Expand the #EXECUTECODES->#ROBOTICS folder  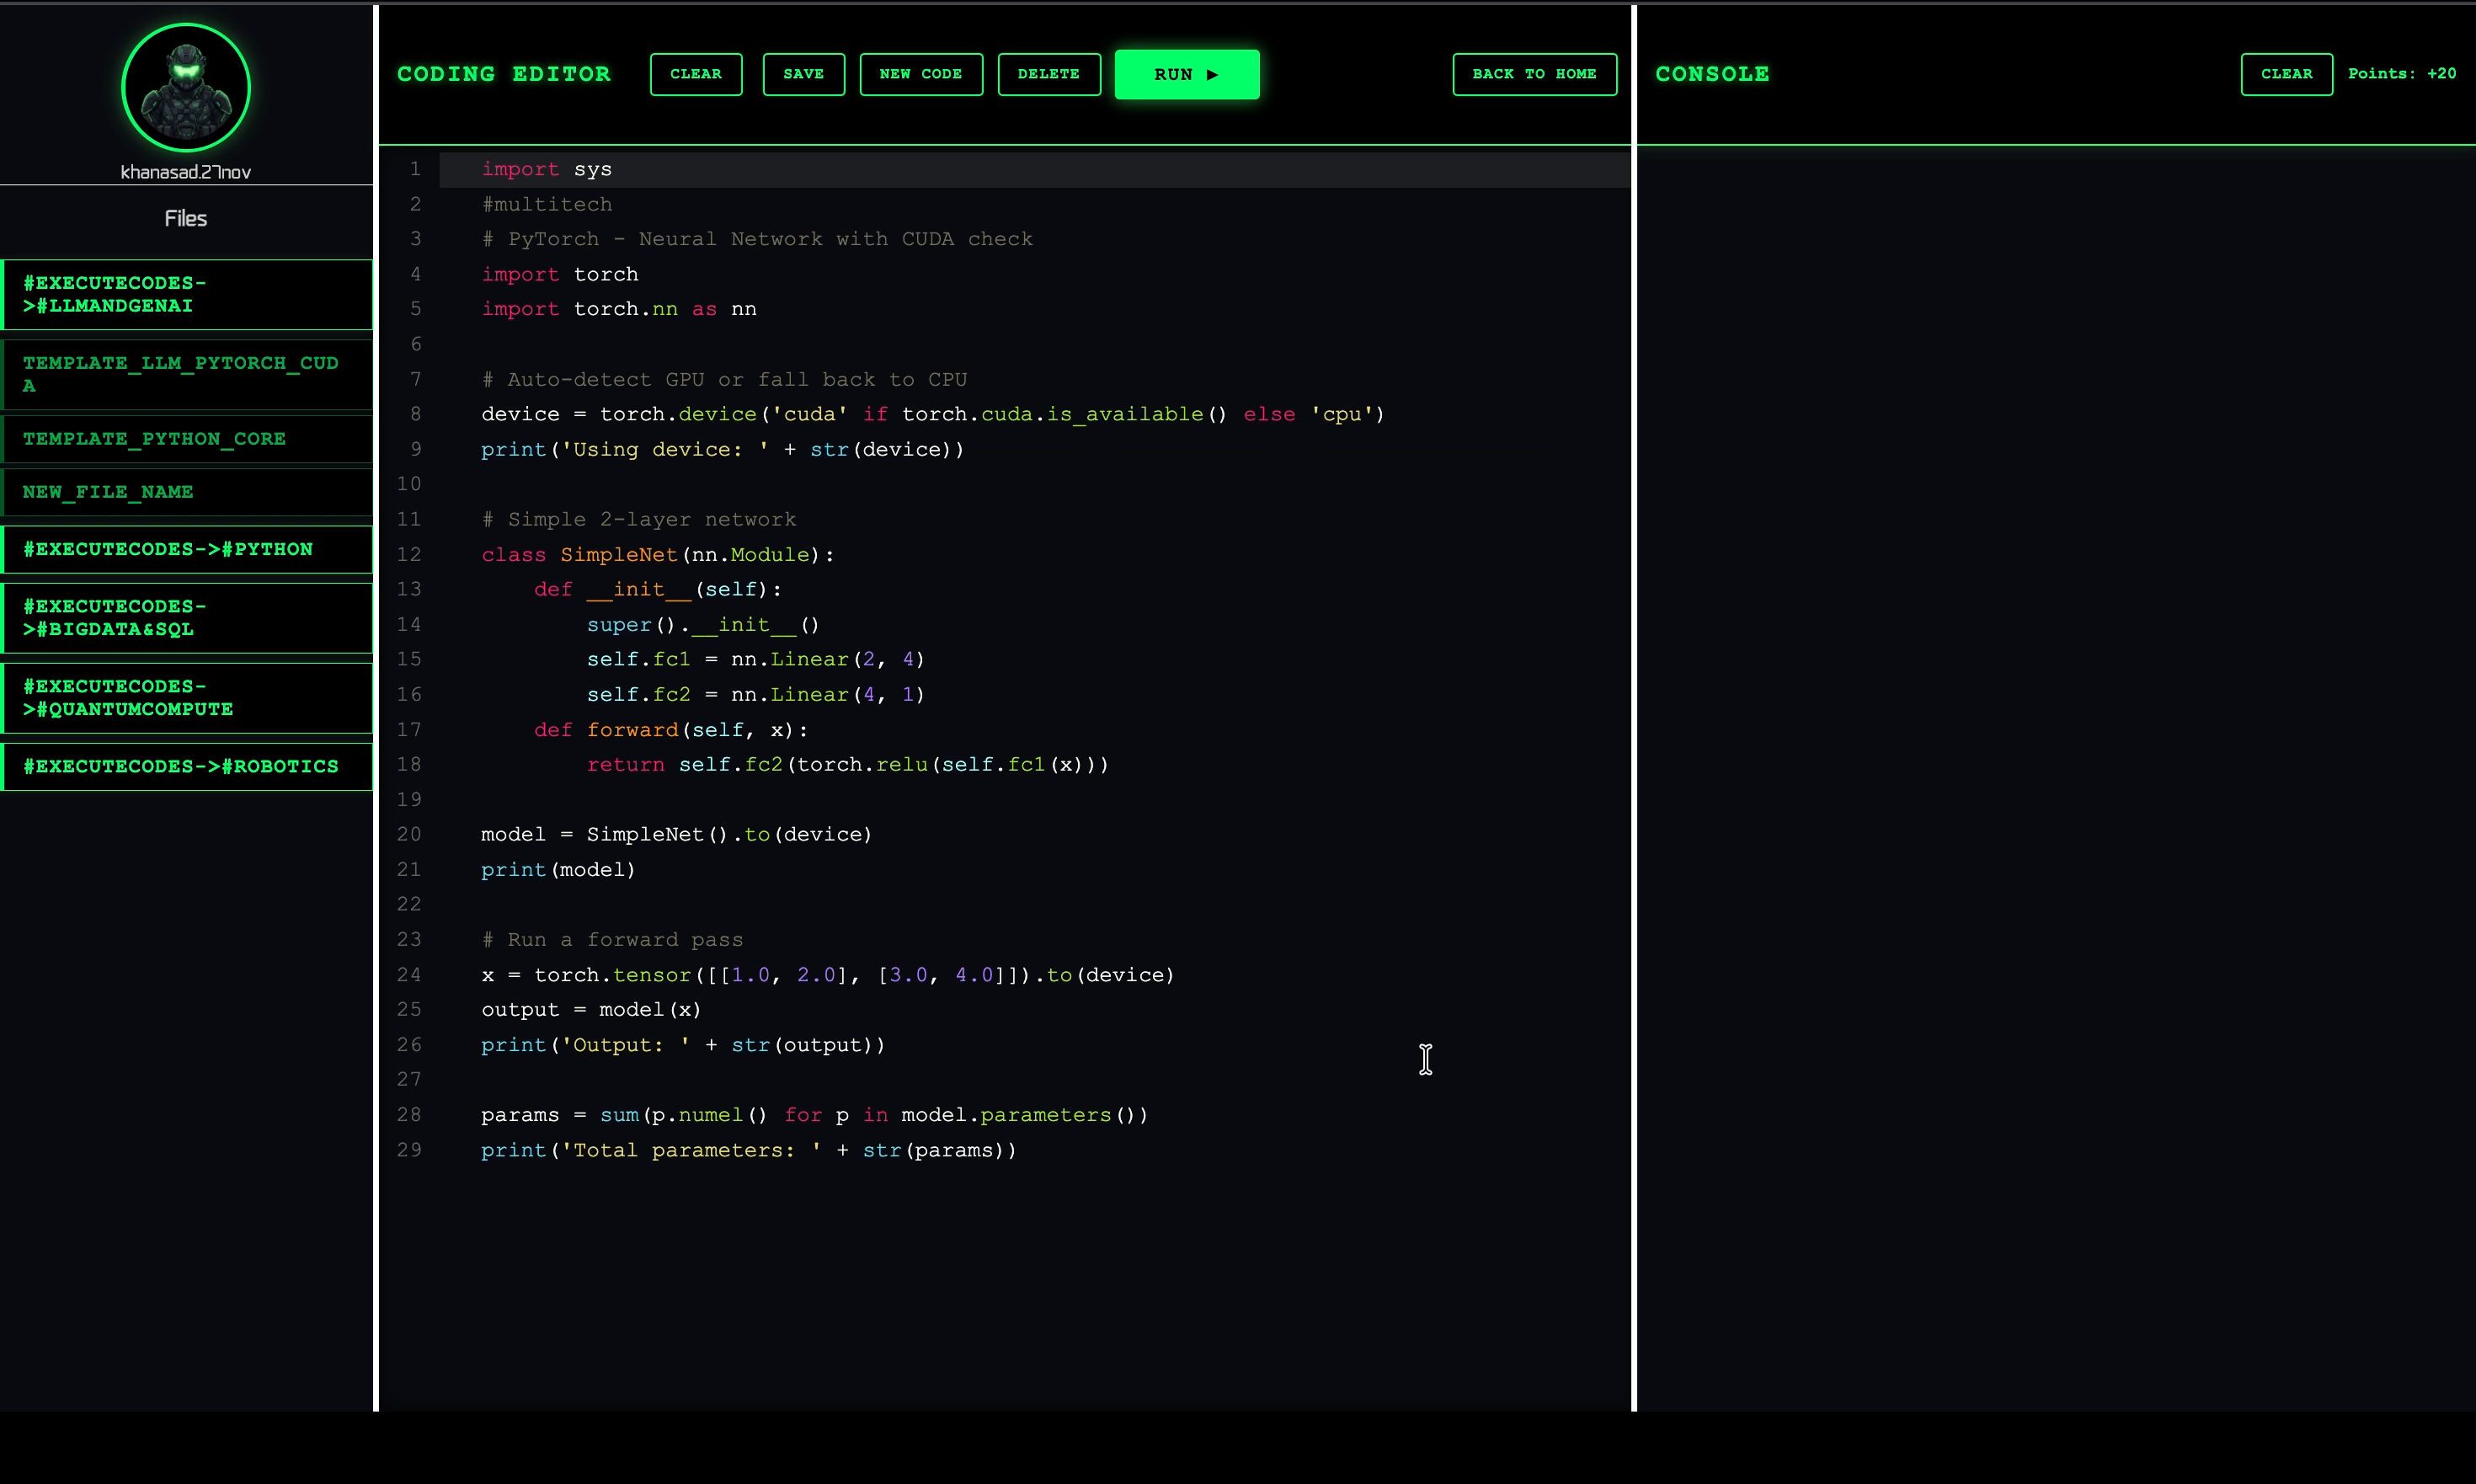point(187,766)
